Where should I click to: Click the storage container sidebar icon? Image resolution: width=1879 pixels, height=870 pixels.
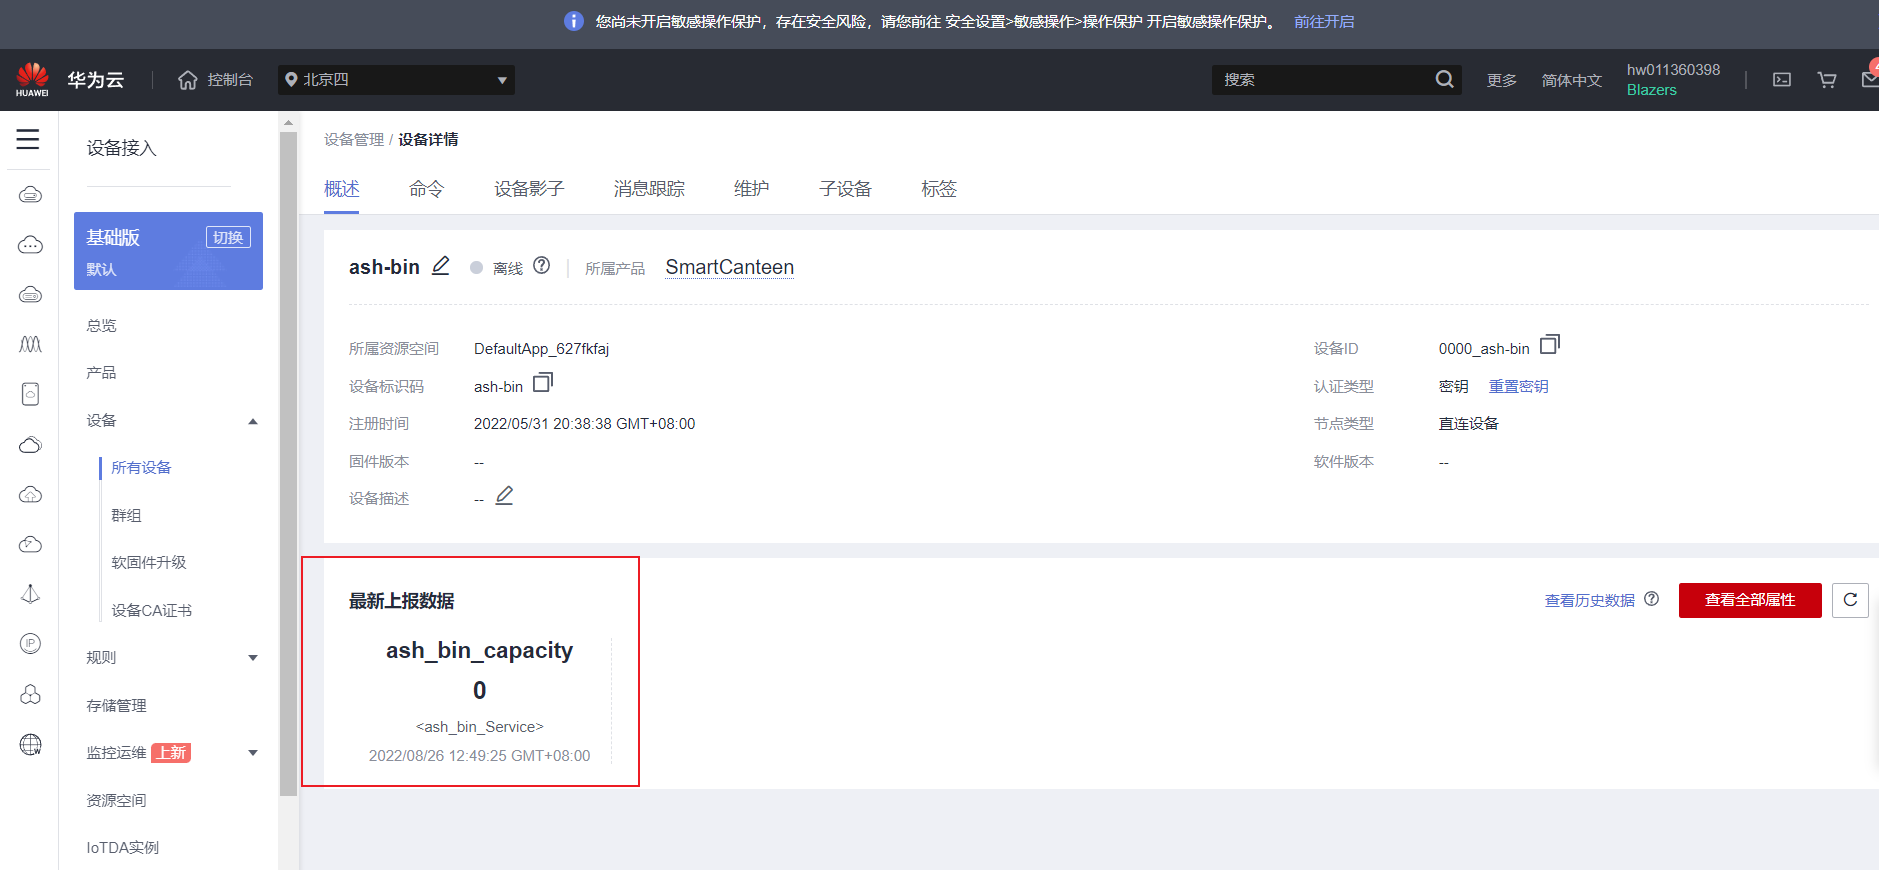tap(30, 394)
